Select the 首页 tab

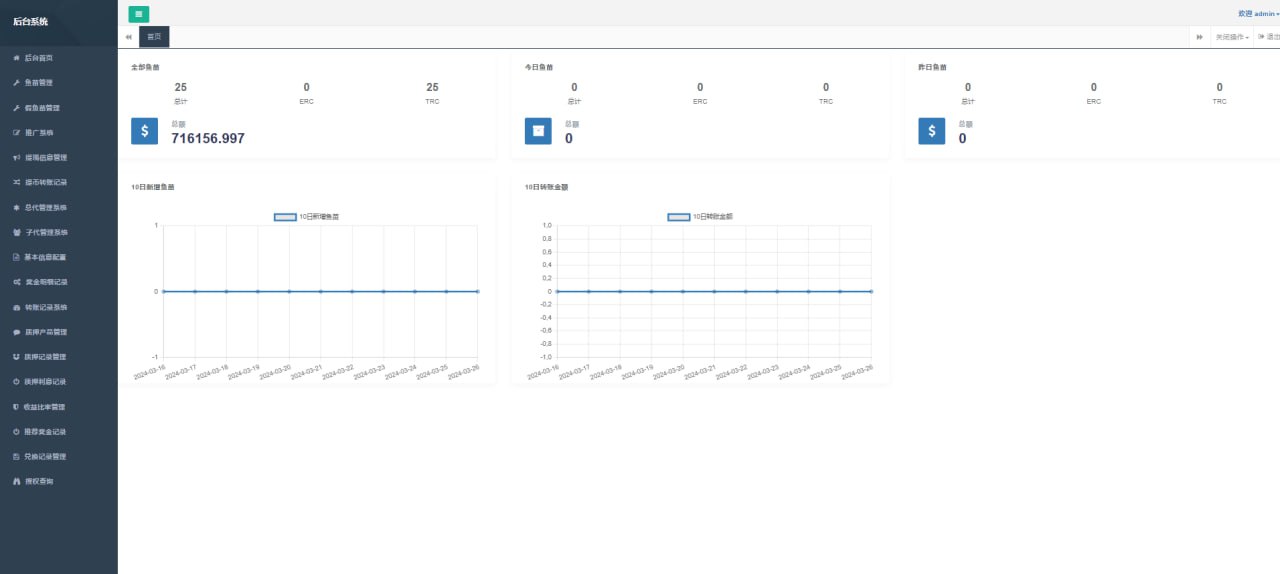point(154,37)
